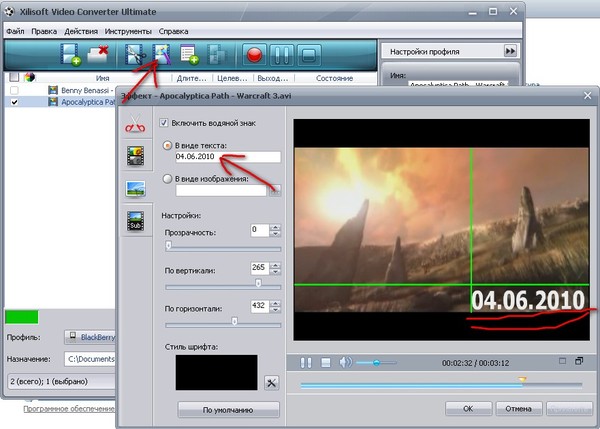Click the Apocalyptica file type icon
The height and width of the screenshot is (429, 600).
(53, 102)
